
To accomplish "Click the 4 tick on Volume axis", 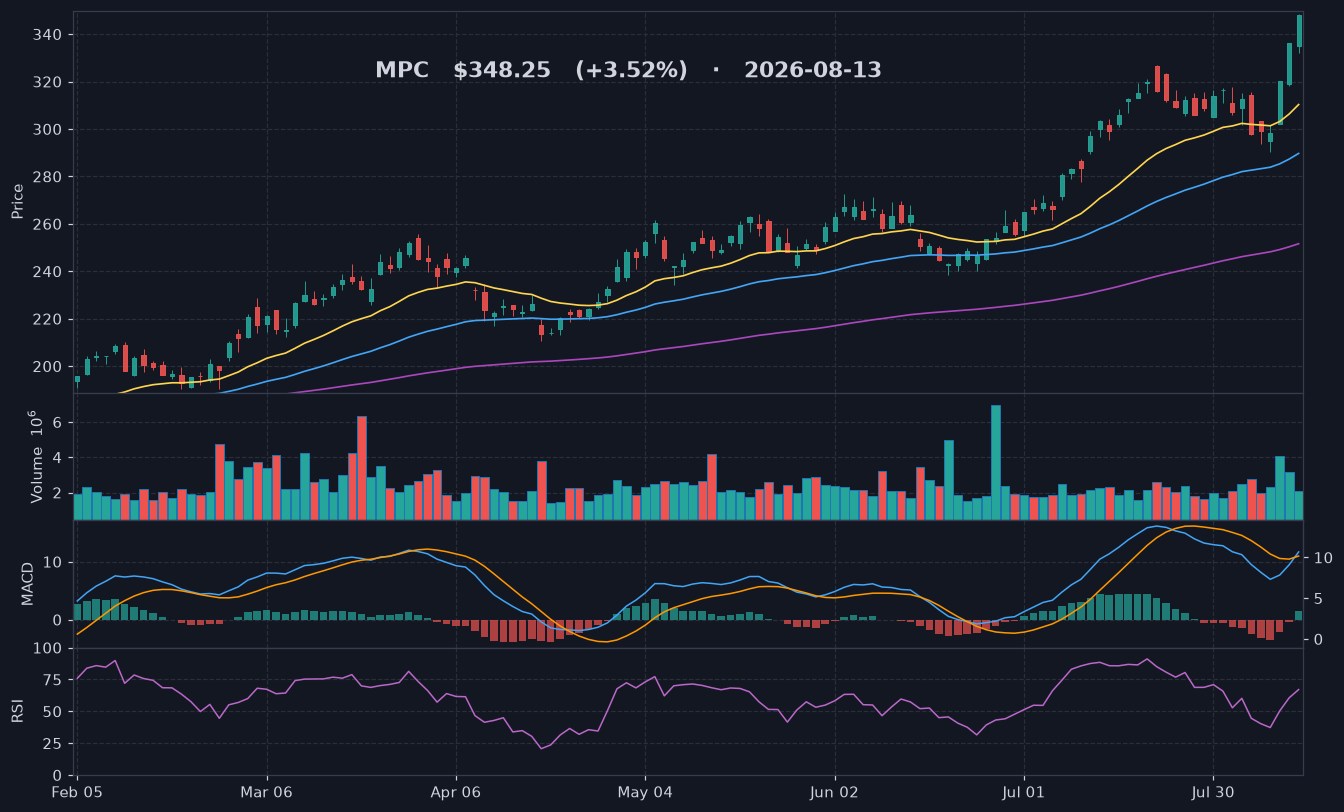I will pyautogui.click(x=59, y=458).
